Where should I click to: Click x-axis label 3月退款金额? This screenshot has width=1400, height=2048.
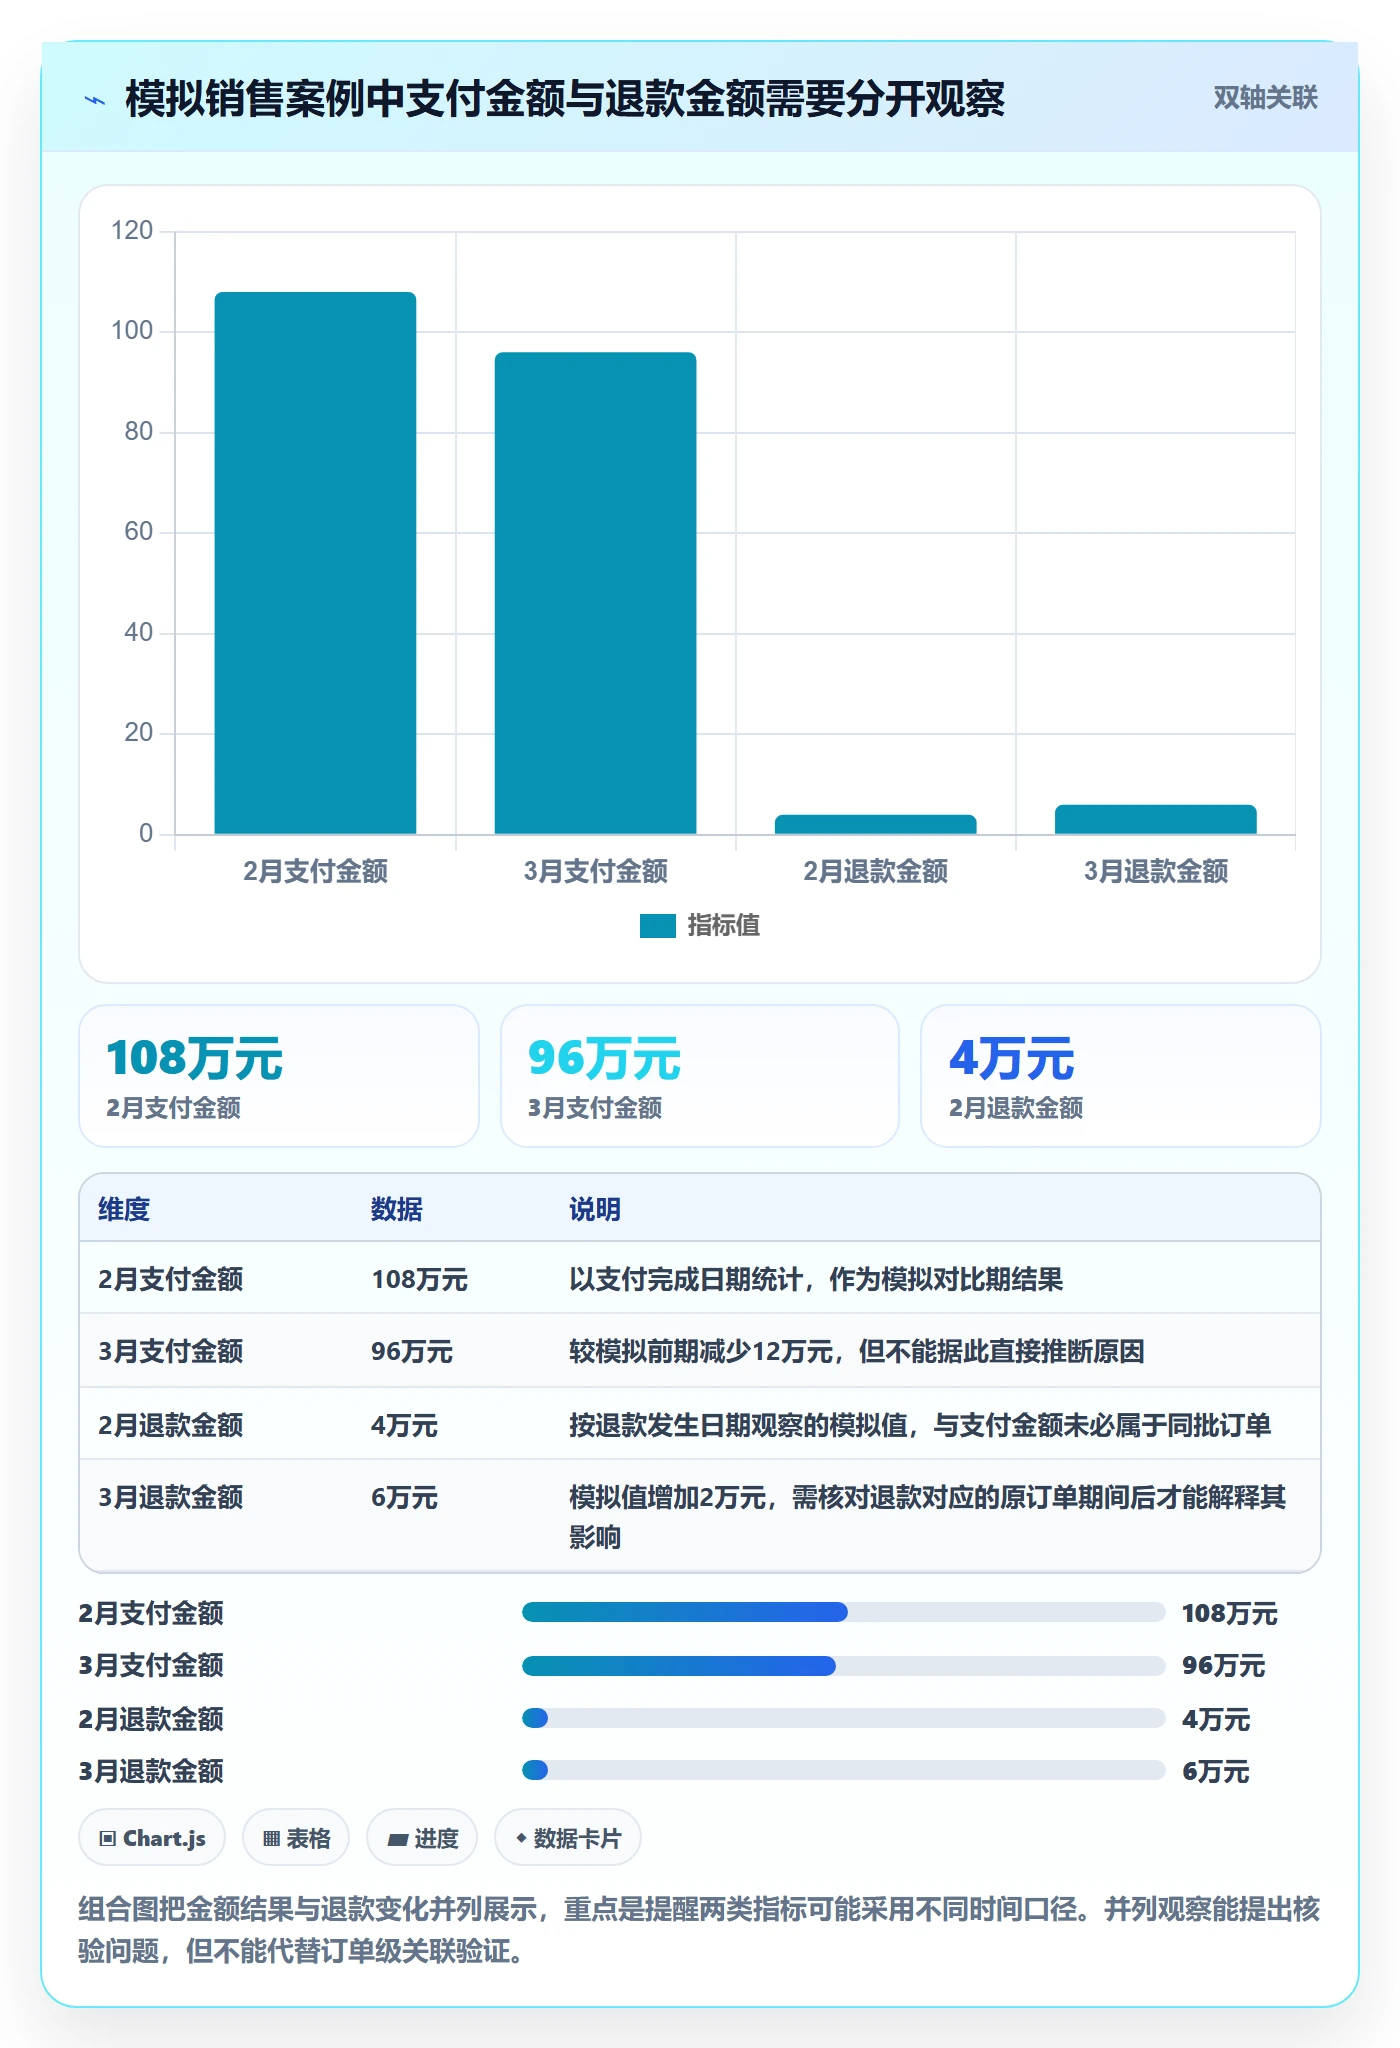coord(1156,871)
